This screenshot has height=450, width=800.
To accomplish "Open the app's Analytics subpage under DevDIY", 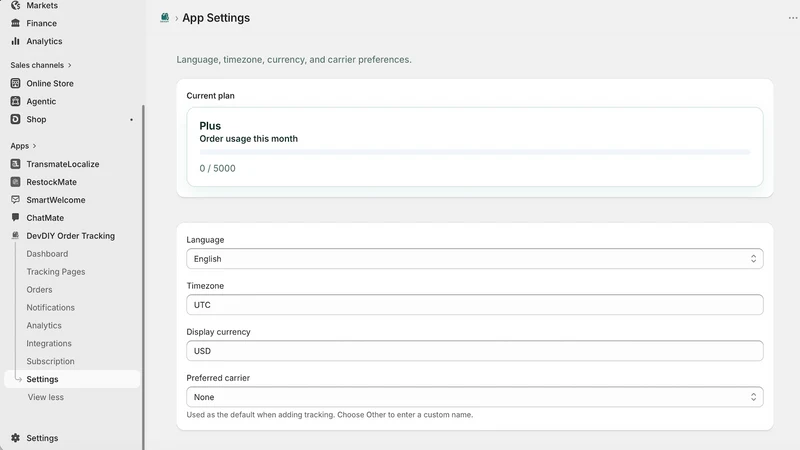I will [44, 325].
